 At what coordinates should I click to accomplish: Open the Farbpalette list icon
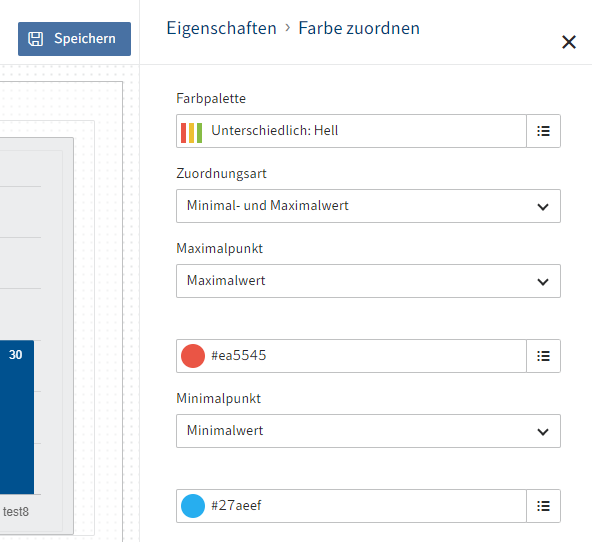[x=543, y=131]
